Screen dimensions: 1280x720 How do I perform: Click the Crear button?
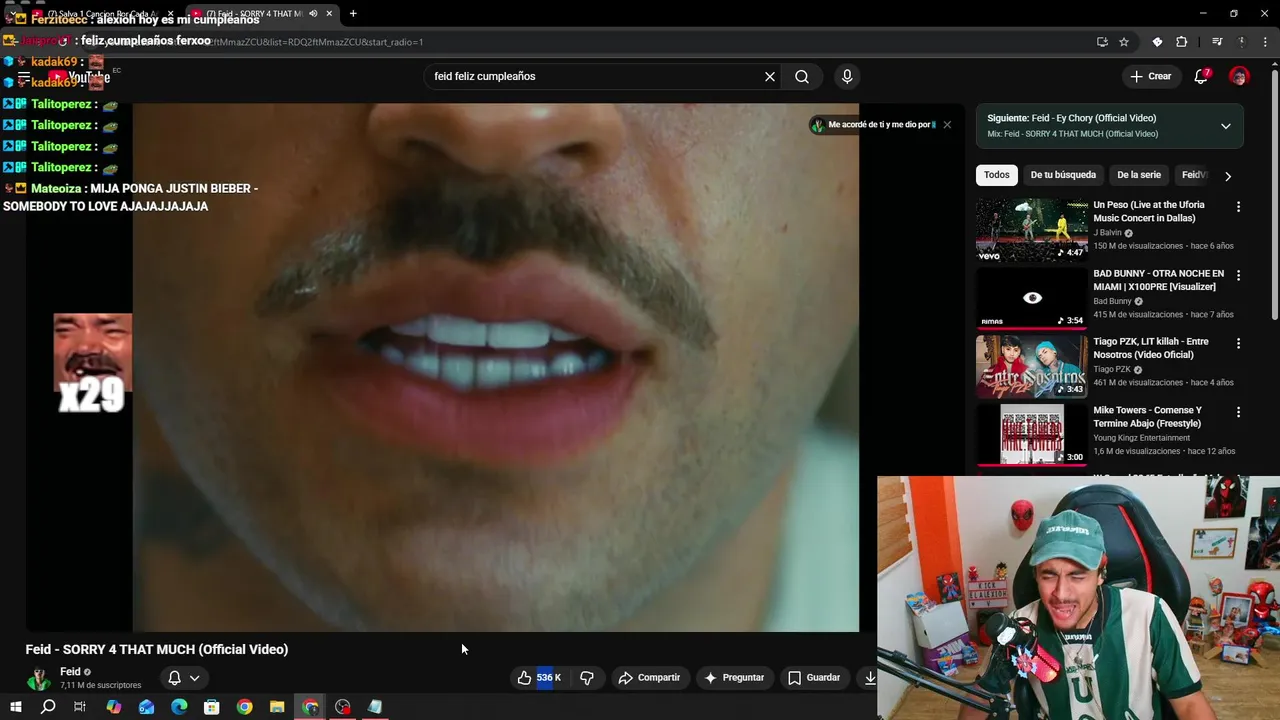(1150, 76)
